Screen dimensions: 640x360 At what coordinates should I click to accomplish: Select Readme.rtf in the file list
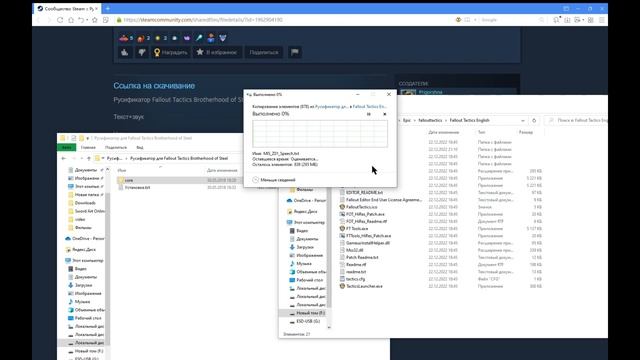[x=353, y=264]
